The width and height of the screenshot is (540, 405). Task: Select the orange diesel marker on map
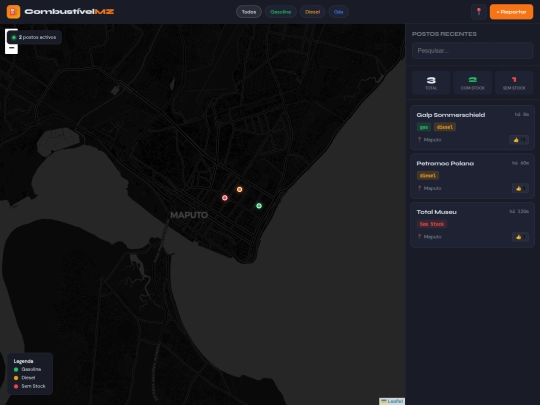point(239,189)
